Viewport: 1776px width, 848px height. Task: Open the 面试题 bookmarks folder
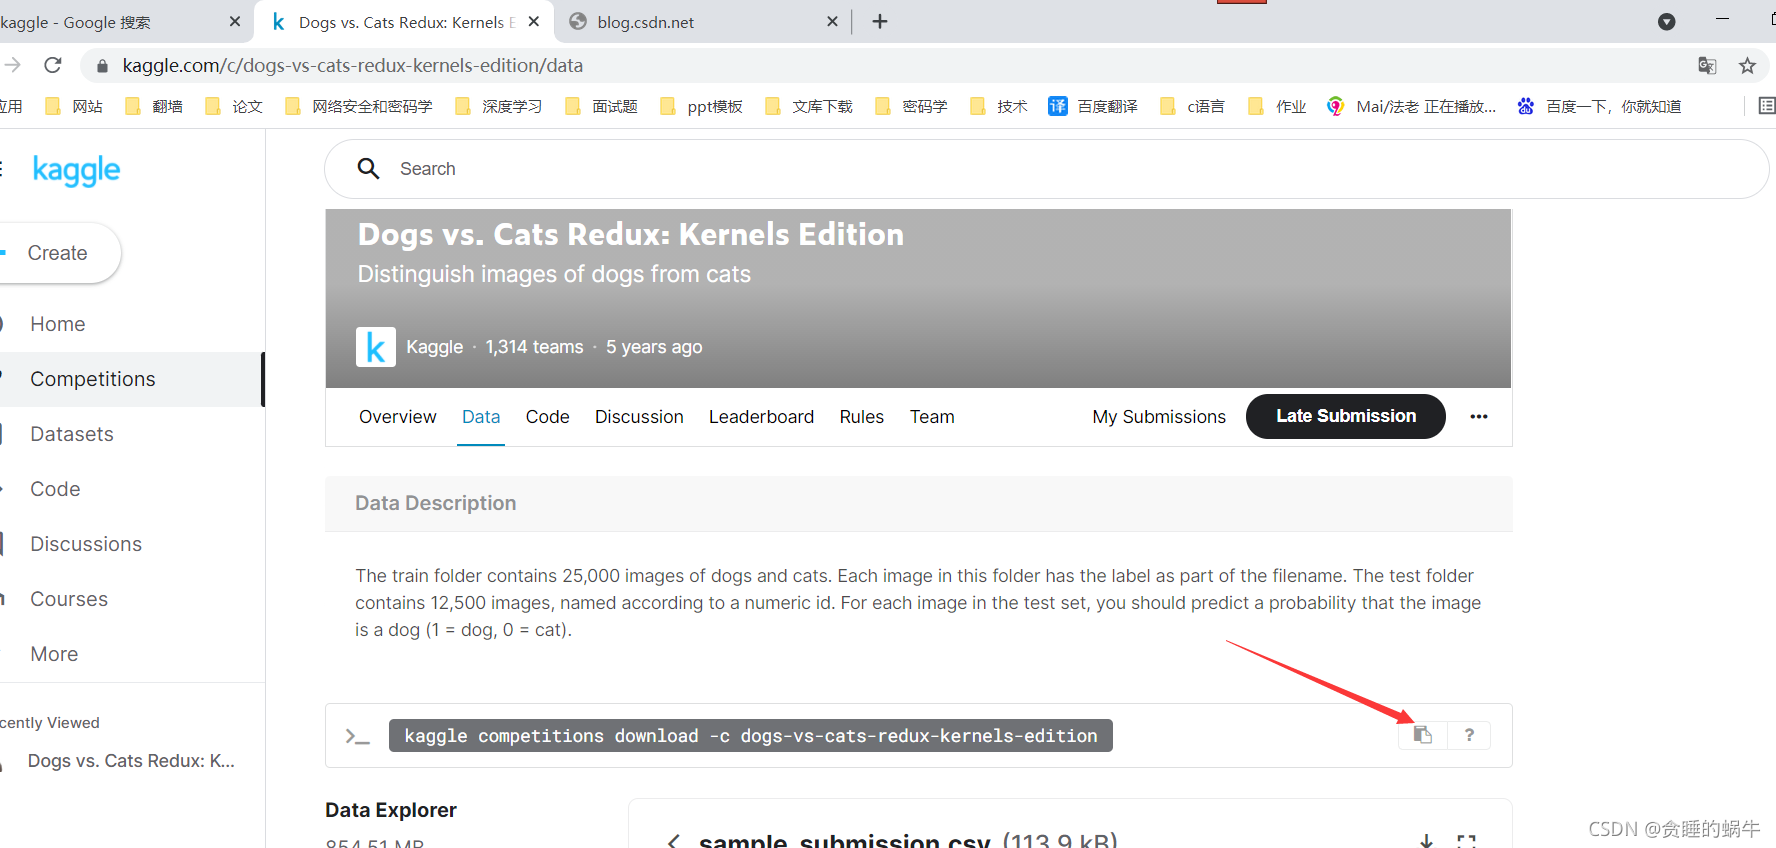coord(602,106)
